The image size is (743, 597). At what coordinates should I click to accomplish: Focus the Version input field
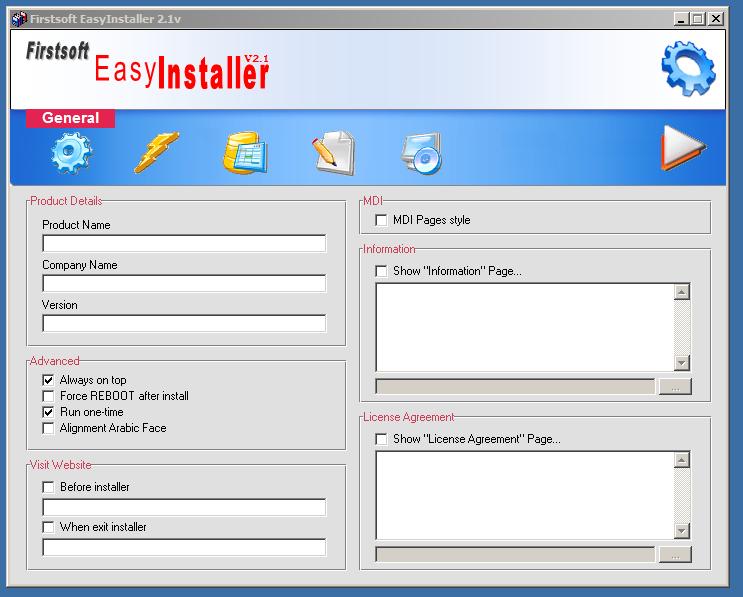(x=184, y=324)
